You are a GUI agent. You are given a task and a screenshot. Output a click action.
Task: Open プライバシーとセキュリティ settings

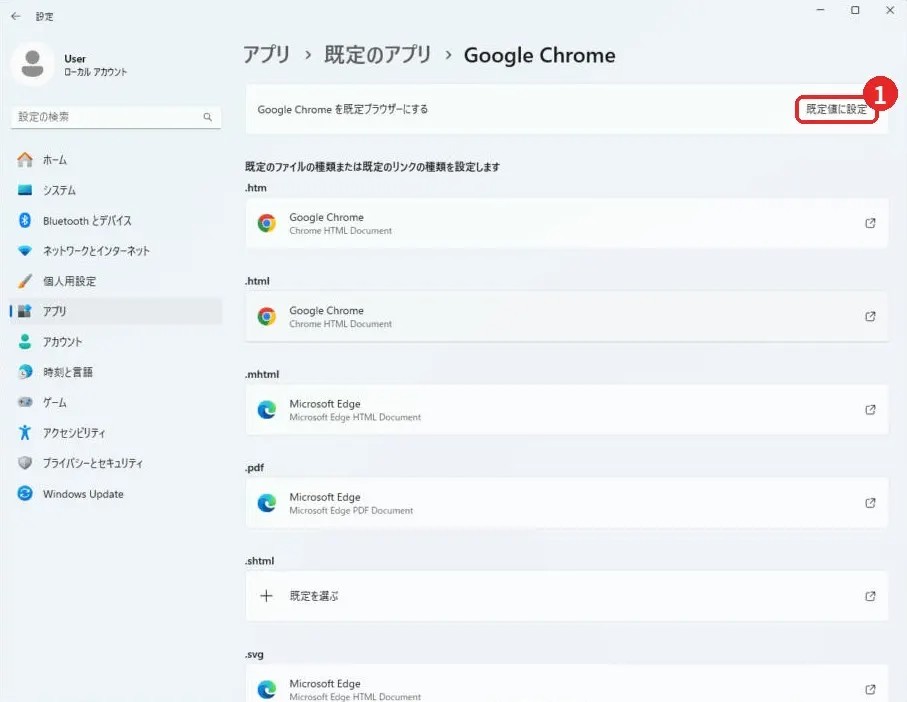coord(116,463)
